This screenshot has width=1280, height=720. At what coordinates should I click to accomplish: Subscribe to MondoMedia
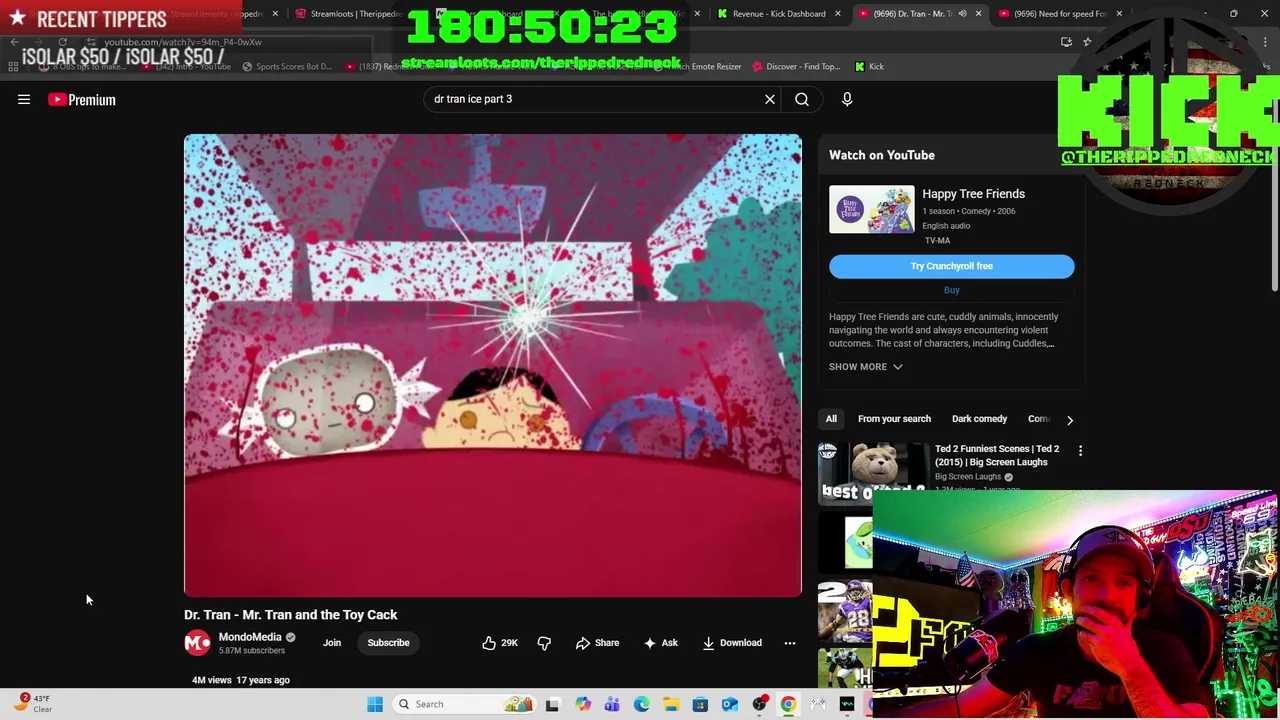(x=388, y=643)
